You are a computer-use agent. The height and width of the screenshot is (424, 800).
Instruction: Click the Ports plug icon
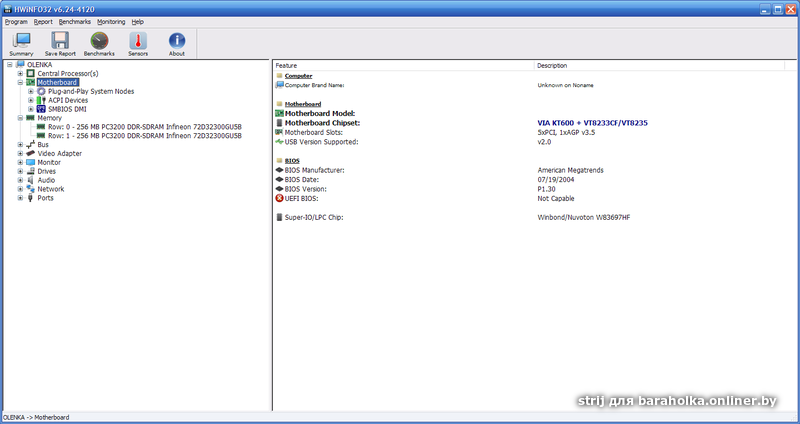(x=31, y=198)
